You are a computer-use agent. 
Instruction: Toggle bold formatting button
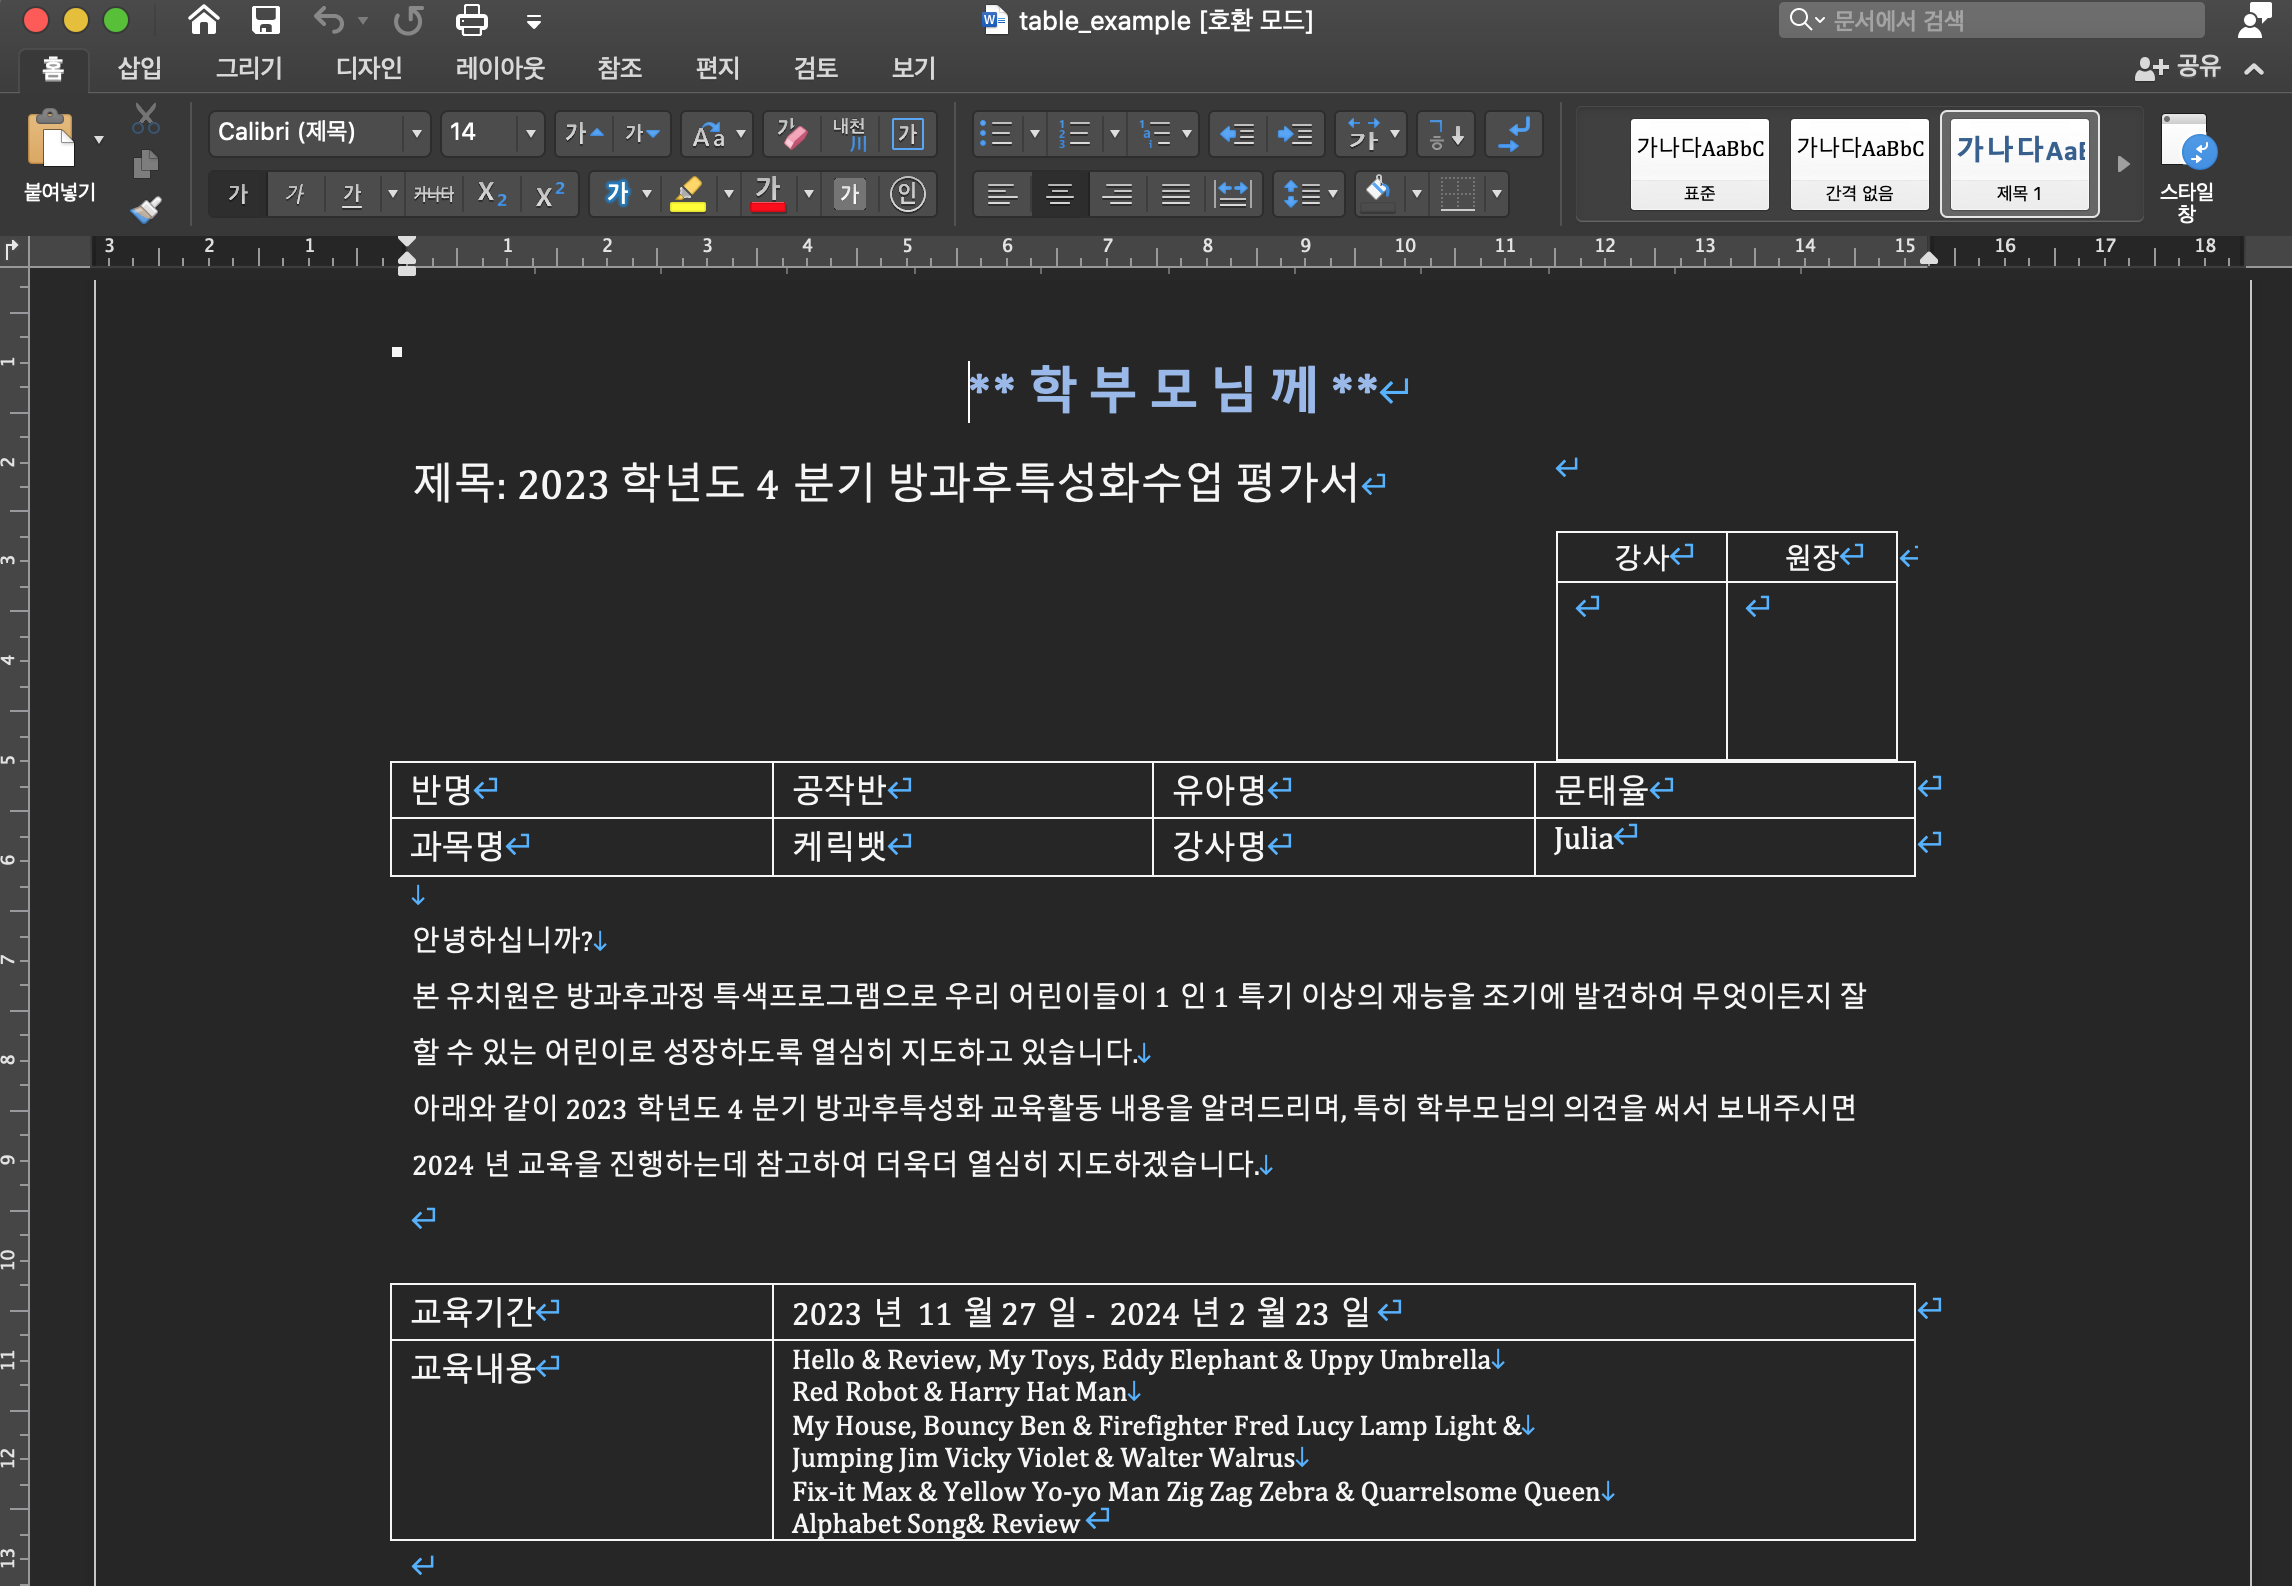point(238,193)
